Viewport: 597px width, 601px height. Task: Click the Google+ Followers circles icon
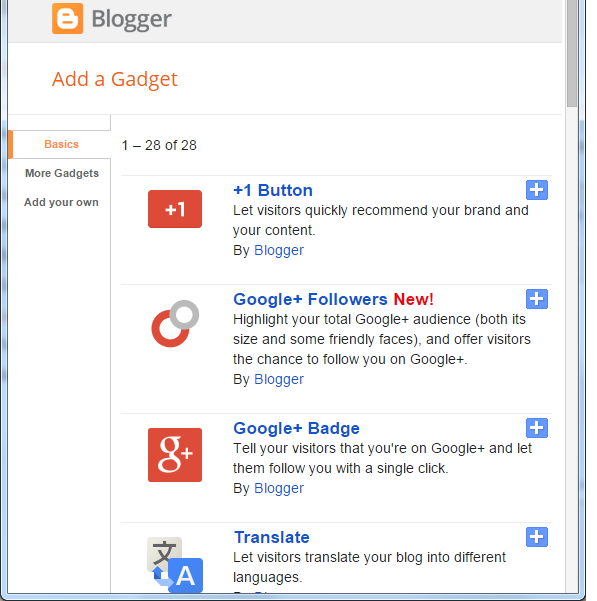click(x=175, y=323)
